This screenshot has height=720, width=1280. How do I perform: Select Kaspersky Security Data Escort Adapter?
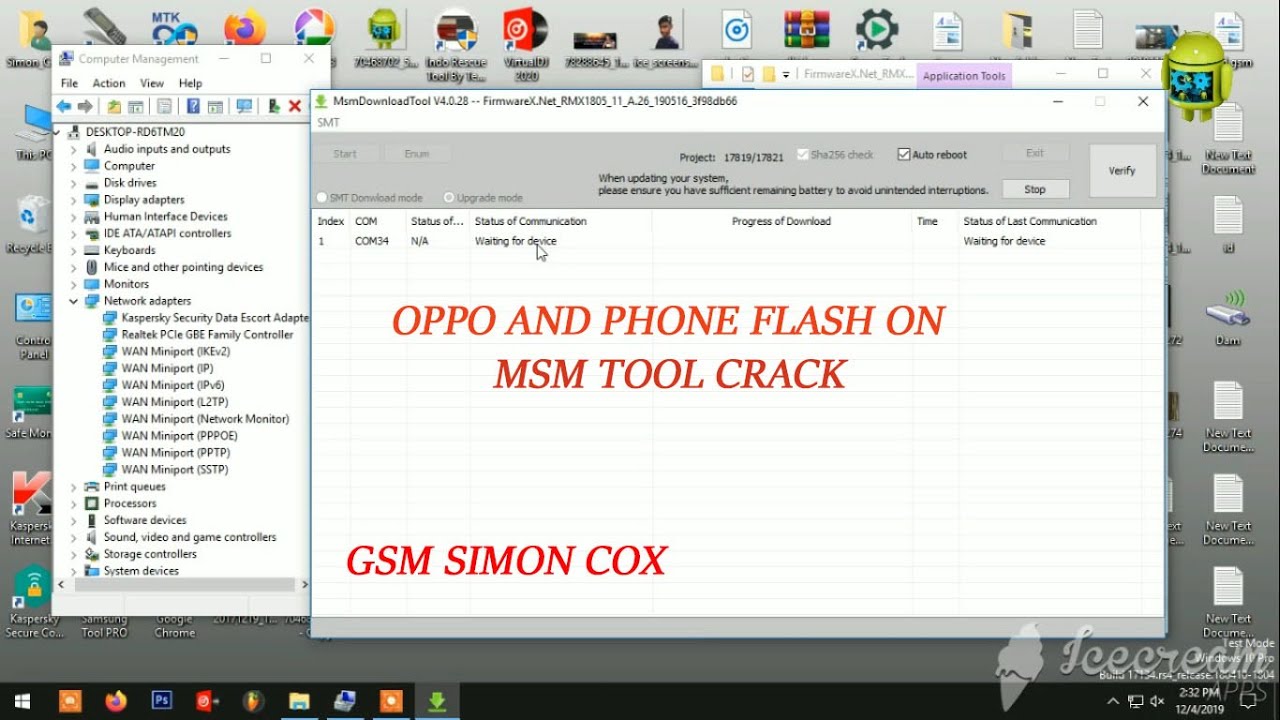click(x=215, y=318)
